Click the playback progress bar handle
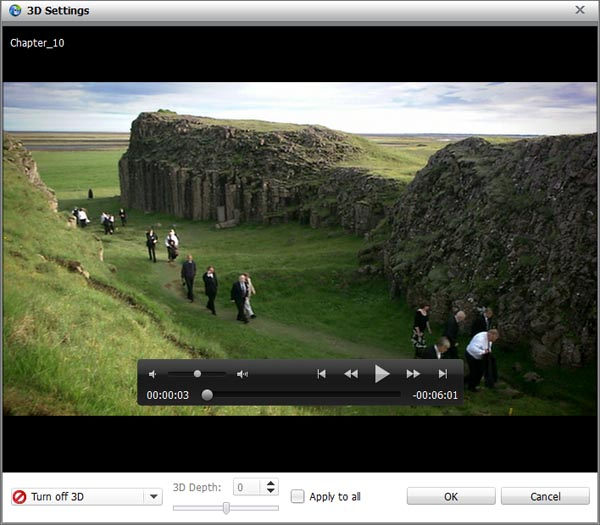 coord(207,395)
